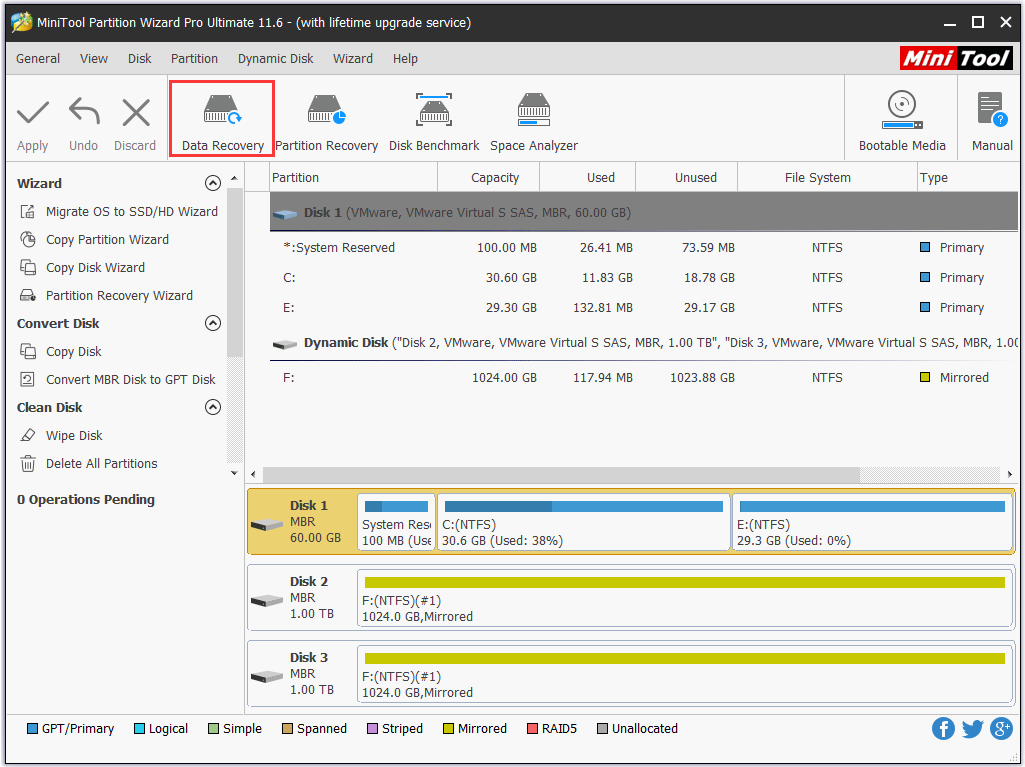Select Disk 3 F: mirrored volume block
Screen dimensions: 1025x767
685,673
